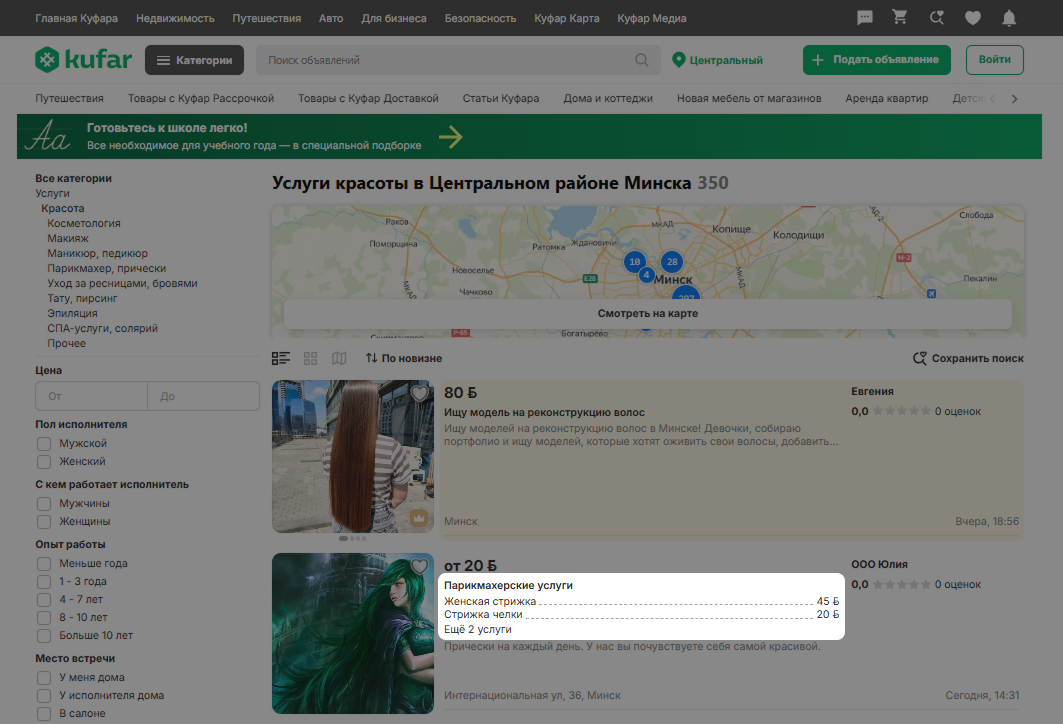Check Мужской performer gender
This screenshot has height=724, width=1063.
point(44,443)
